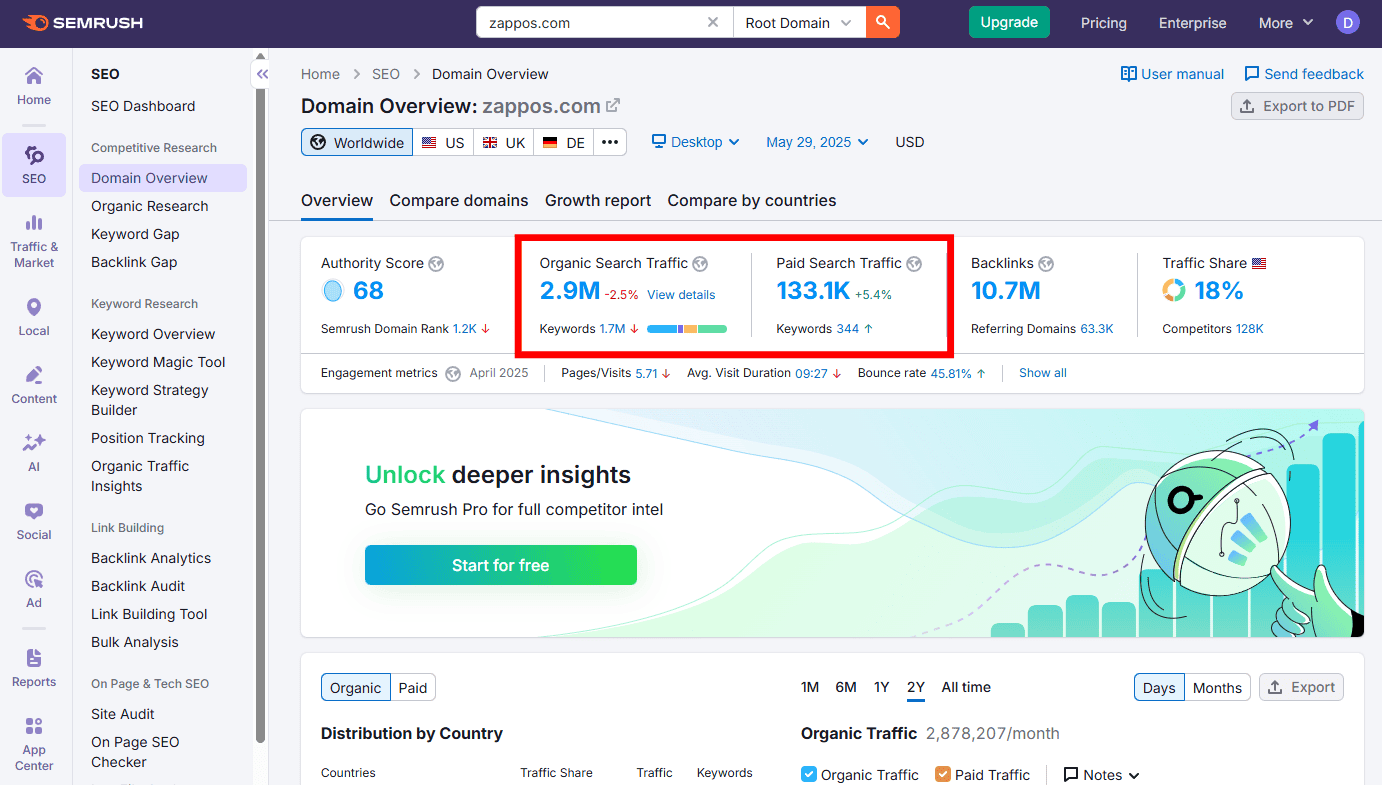Open the Notes dropdown on the traffic chart

(1100, 774)
